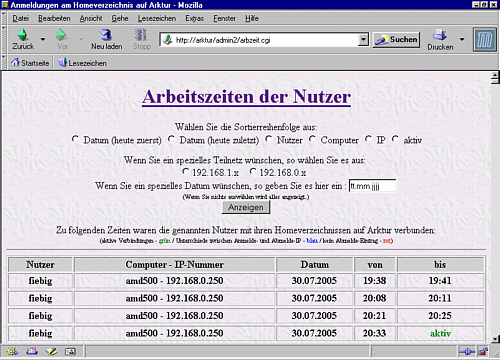
Task: Choose the 192.168.0.x subnet radio button
Action: click(253, 172)
